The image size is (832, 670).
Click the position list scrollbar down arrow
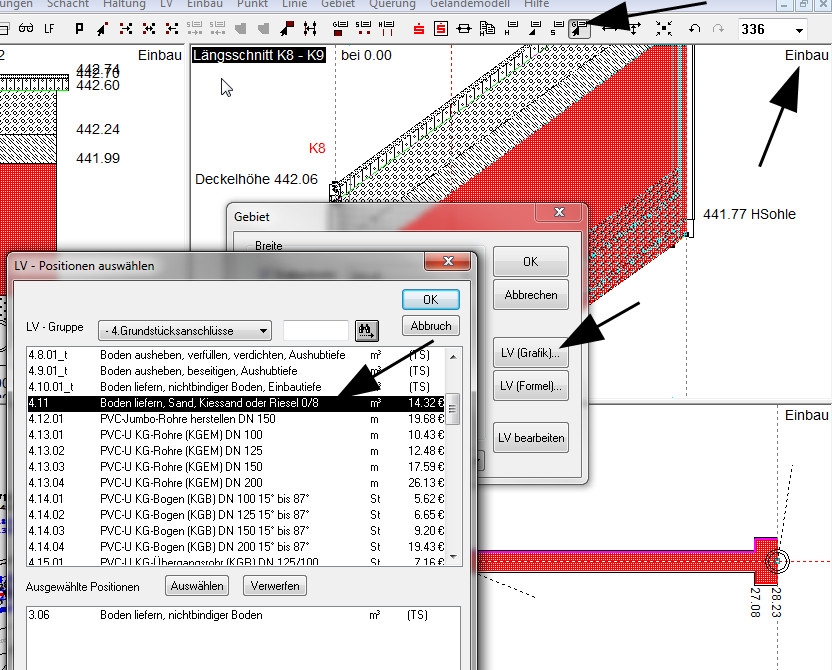(x=454, y=557)
